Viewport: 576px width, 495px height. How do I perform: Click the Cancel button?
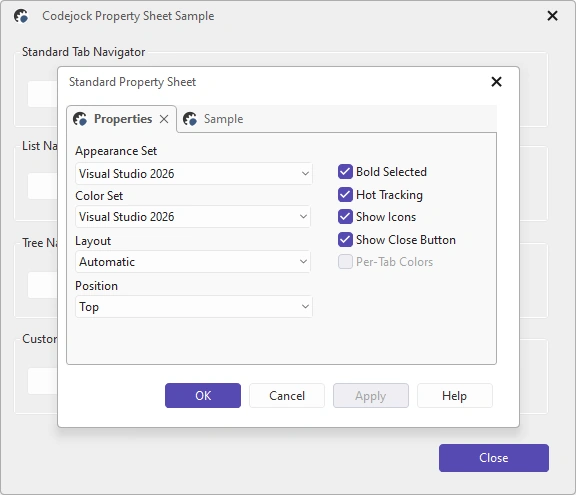[x=287, y=395]
